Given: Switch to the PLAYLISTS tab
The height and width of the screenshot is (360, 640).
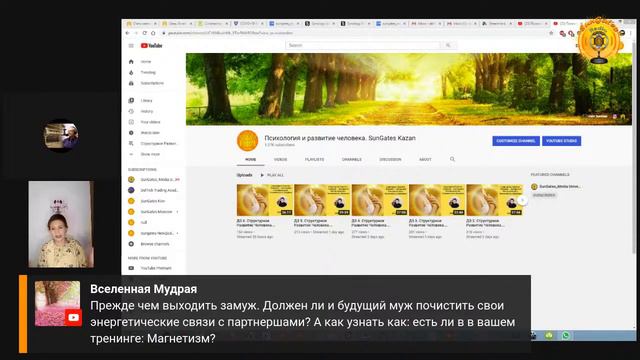Looking at the screenshot, I should point(314,160).
